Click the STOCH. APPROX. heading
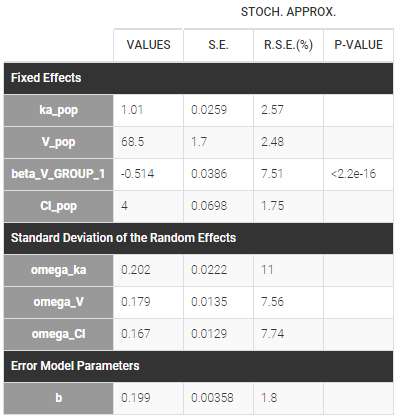Screen dimensions: 401x419 (288, 12)
